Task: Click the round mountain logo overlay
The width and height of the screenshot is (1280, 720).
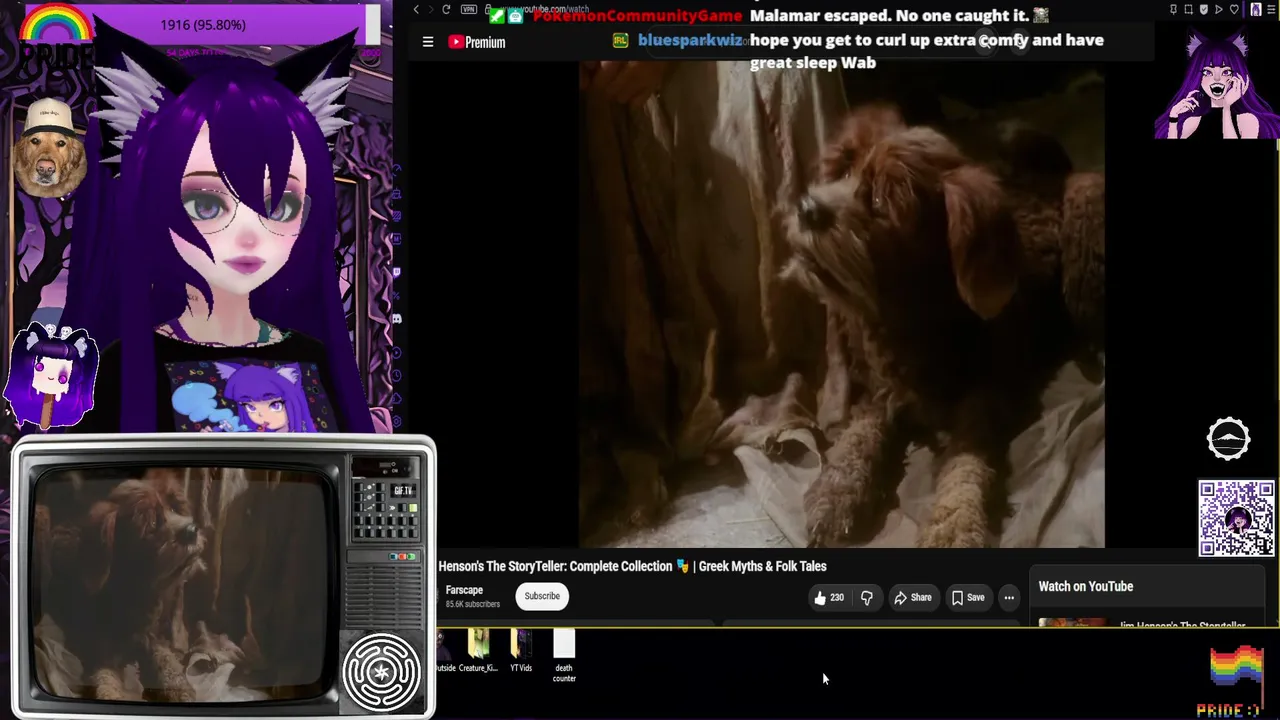Action: 1228,439
